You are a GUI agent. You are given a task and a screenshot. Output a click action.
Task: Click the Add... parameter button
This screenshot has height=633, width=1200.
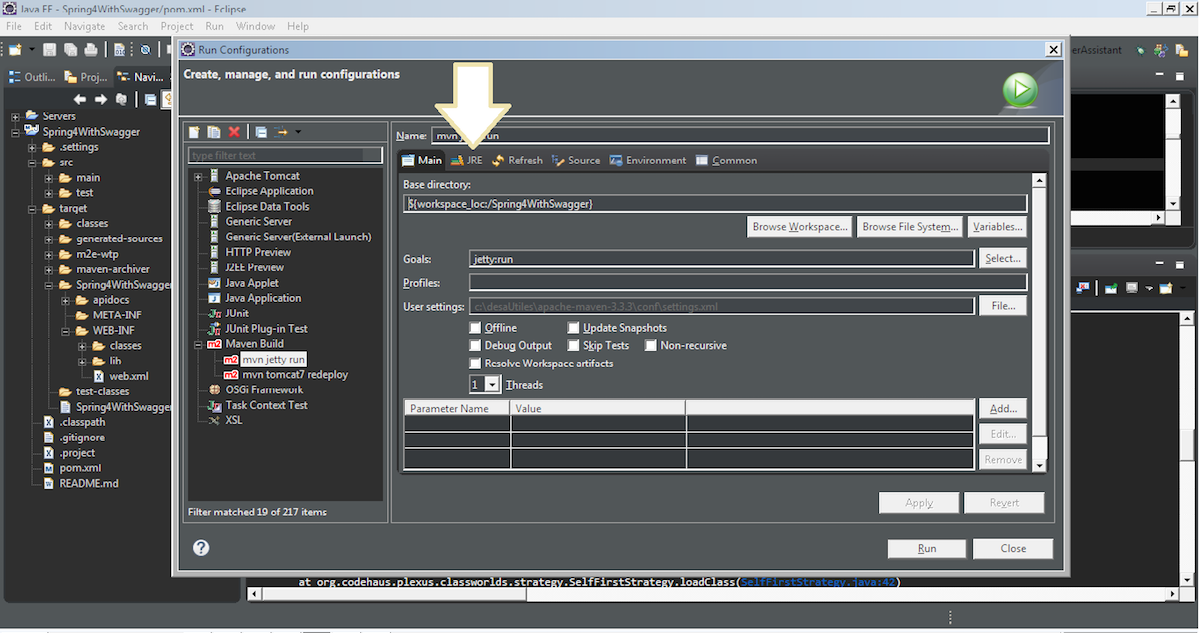1003,408
